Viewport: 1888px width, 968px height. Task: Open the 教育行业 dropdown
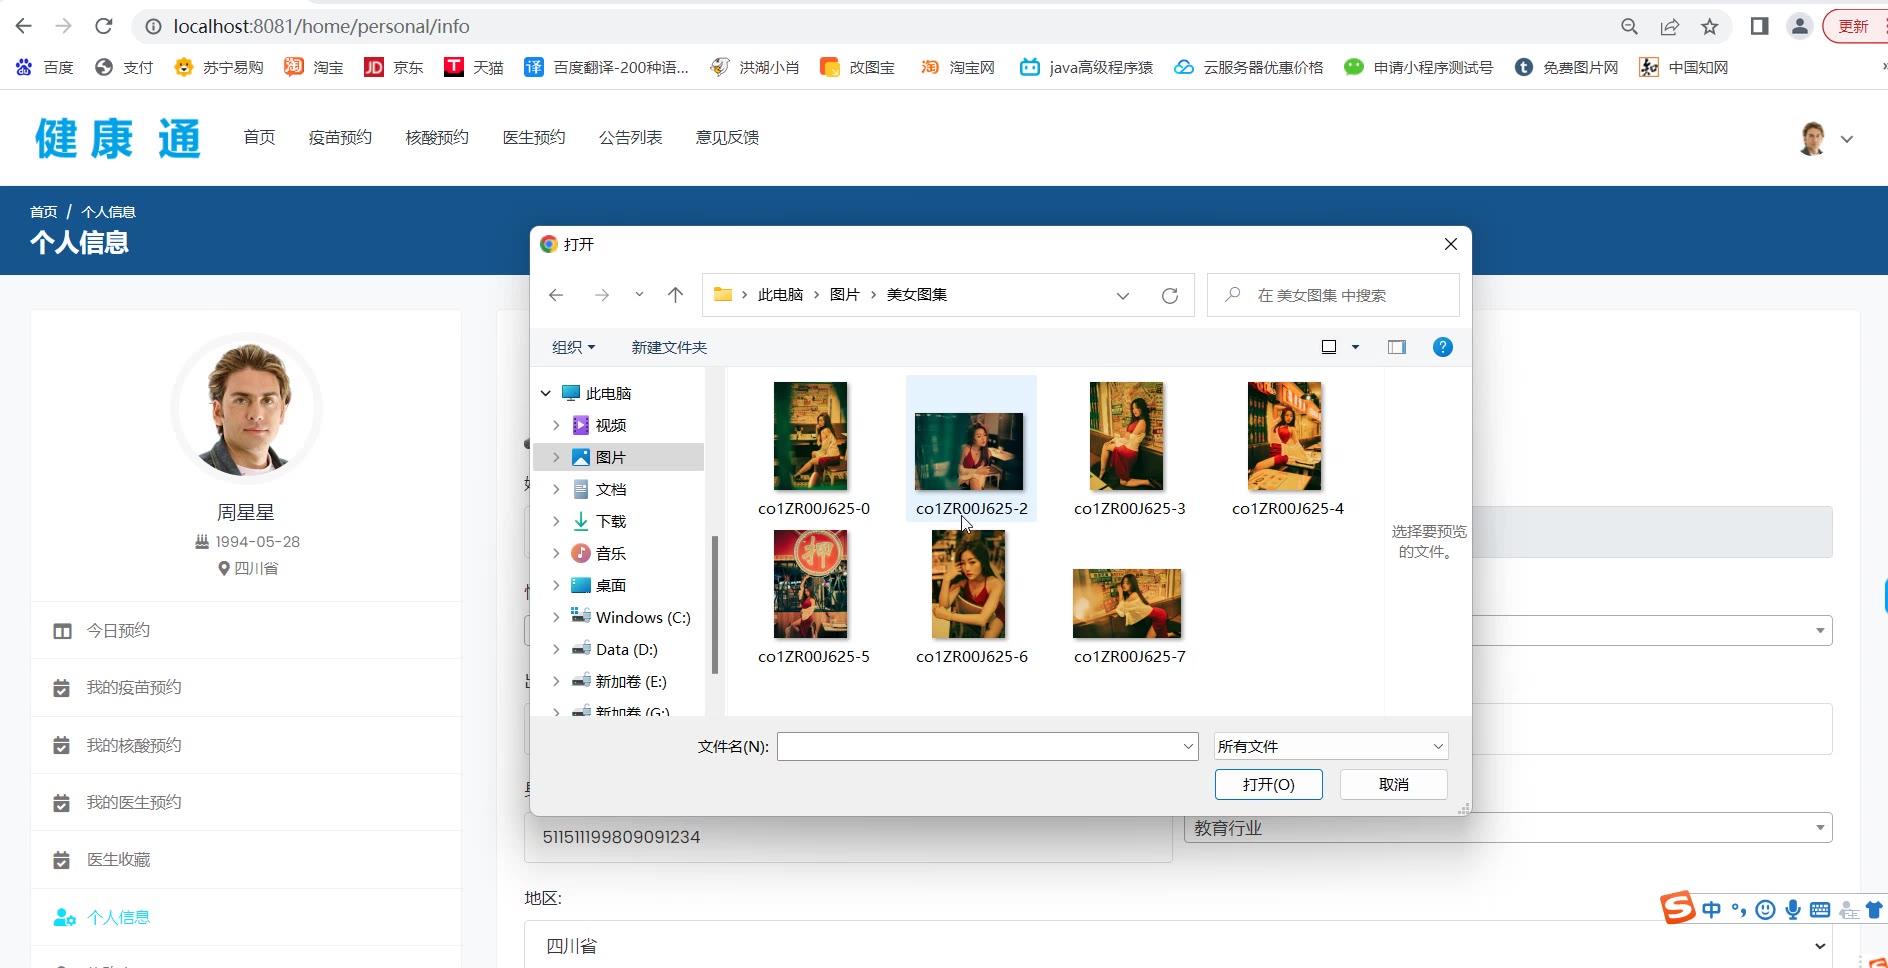point(1508,827)
